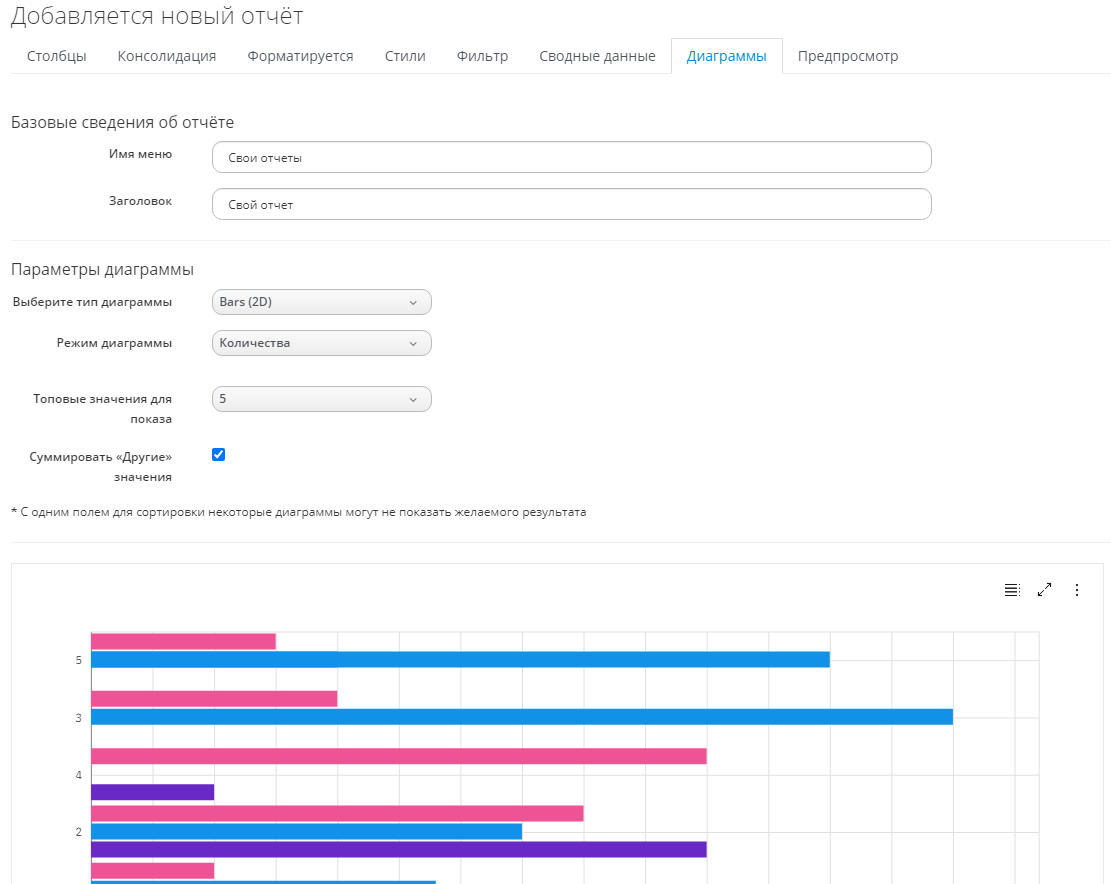Switch to the Столбцы tab
Image resolution: width=1111 pixels, height=884 pixels.
(x=56, y=56)
